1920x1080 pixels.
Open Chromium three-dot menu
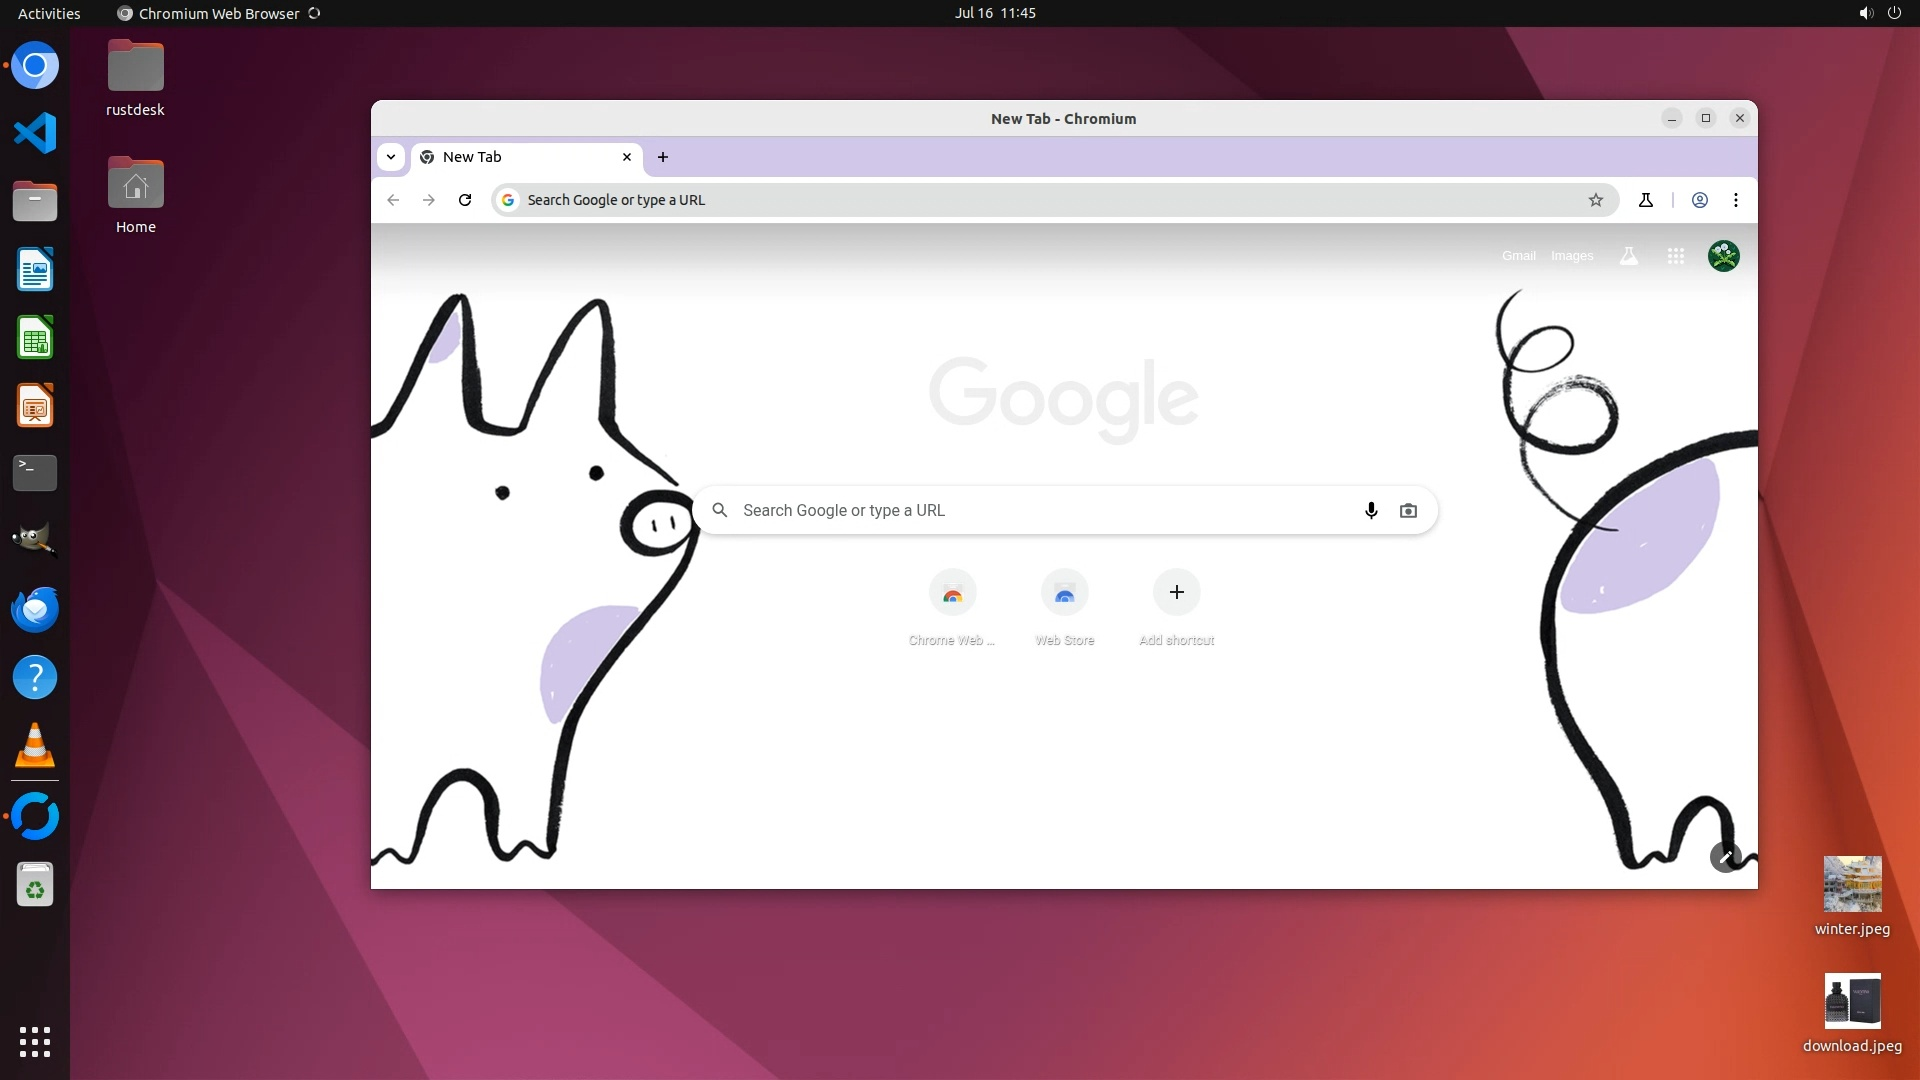pos(1736,200)
